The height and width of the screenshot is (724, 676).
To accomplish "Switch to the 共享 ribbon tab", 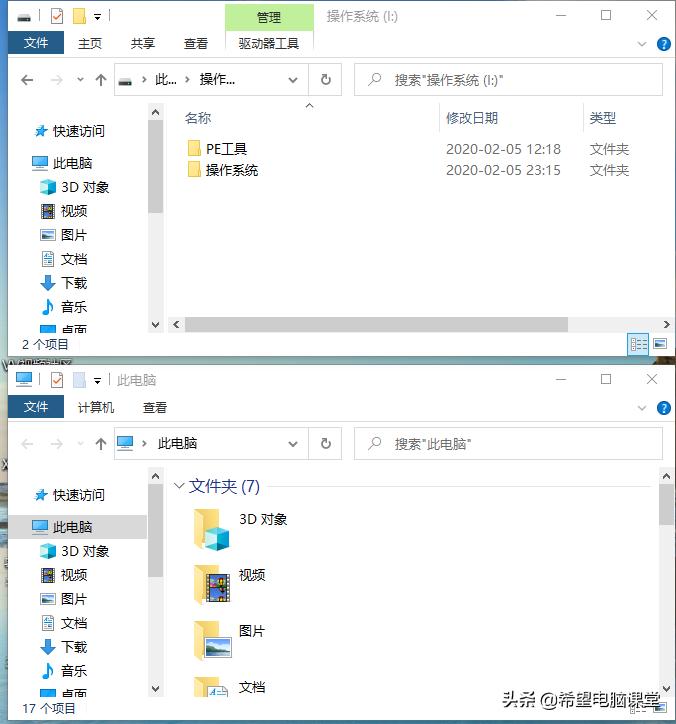I will pos(143,43).
